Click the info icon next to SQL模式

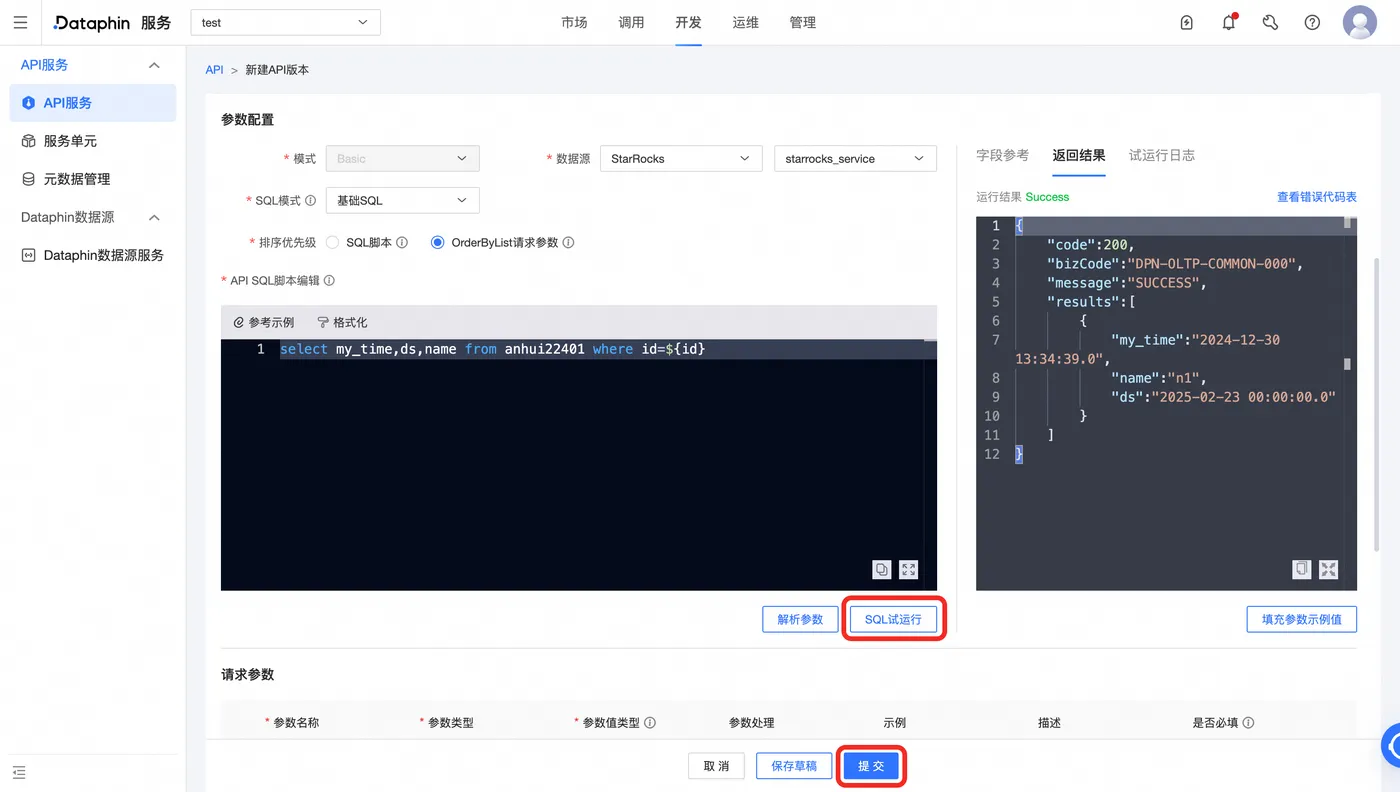[311, 200]
